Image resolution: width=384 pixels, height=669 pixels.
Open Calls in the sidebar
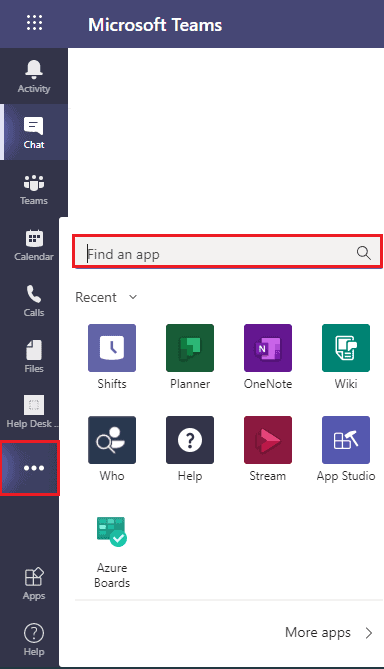(x=34, y=301)
